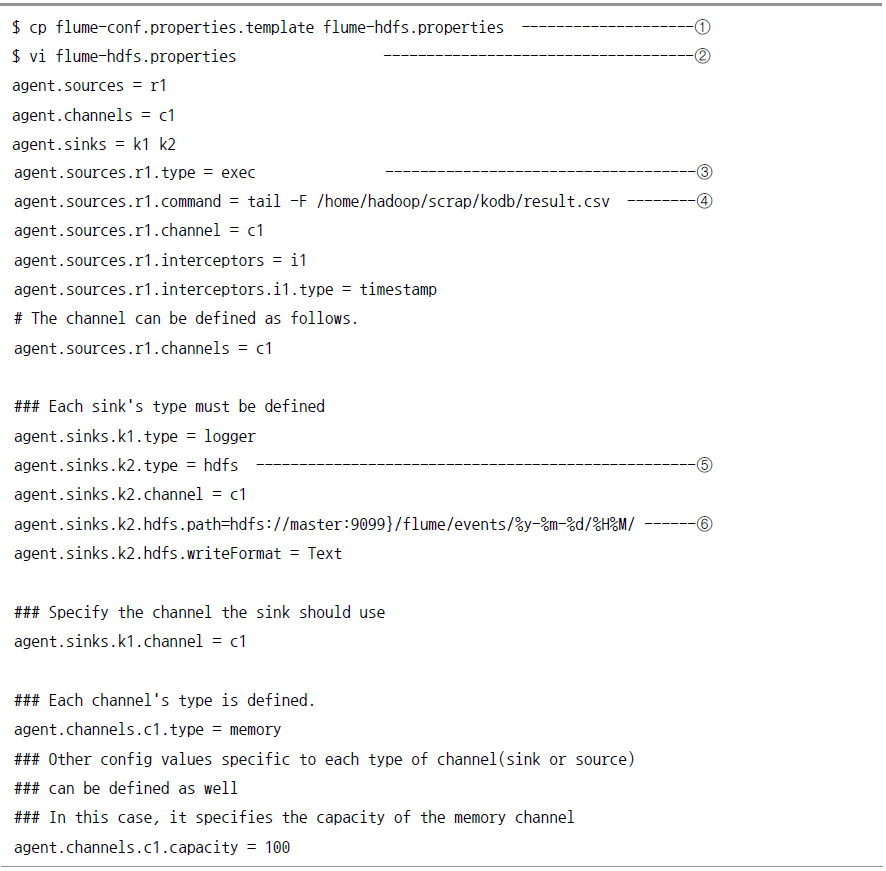Select the timestamp interceptor type line
This screenshot has height=871, width=886.
pyautogui.click(x=225, y=290)
